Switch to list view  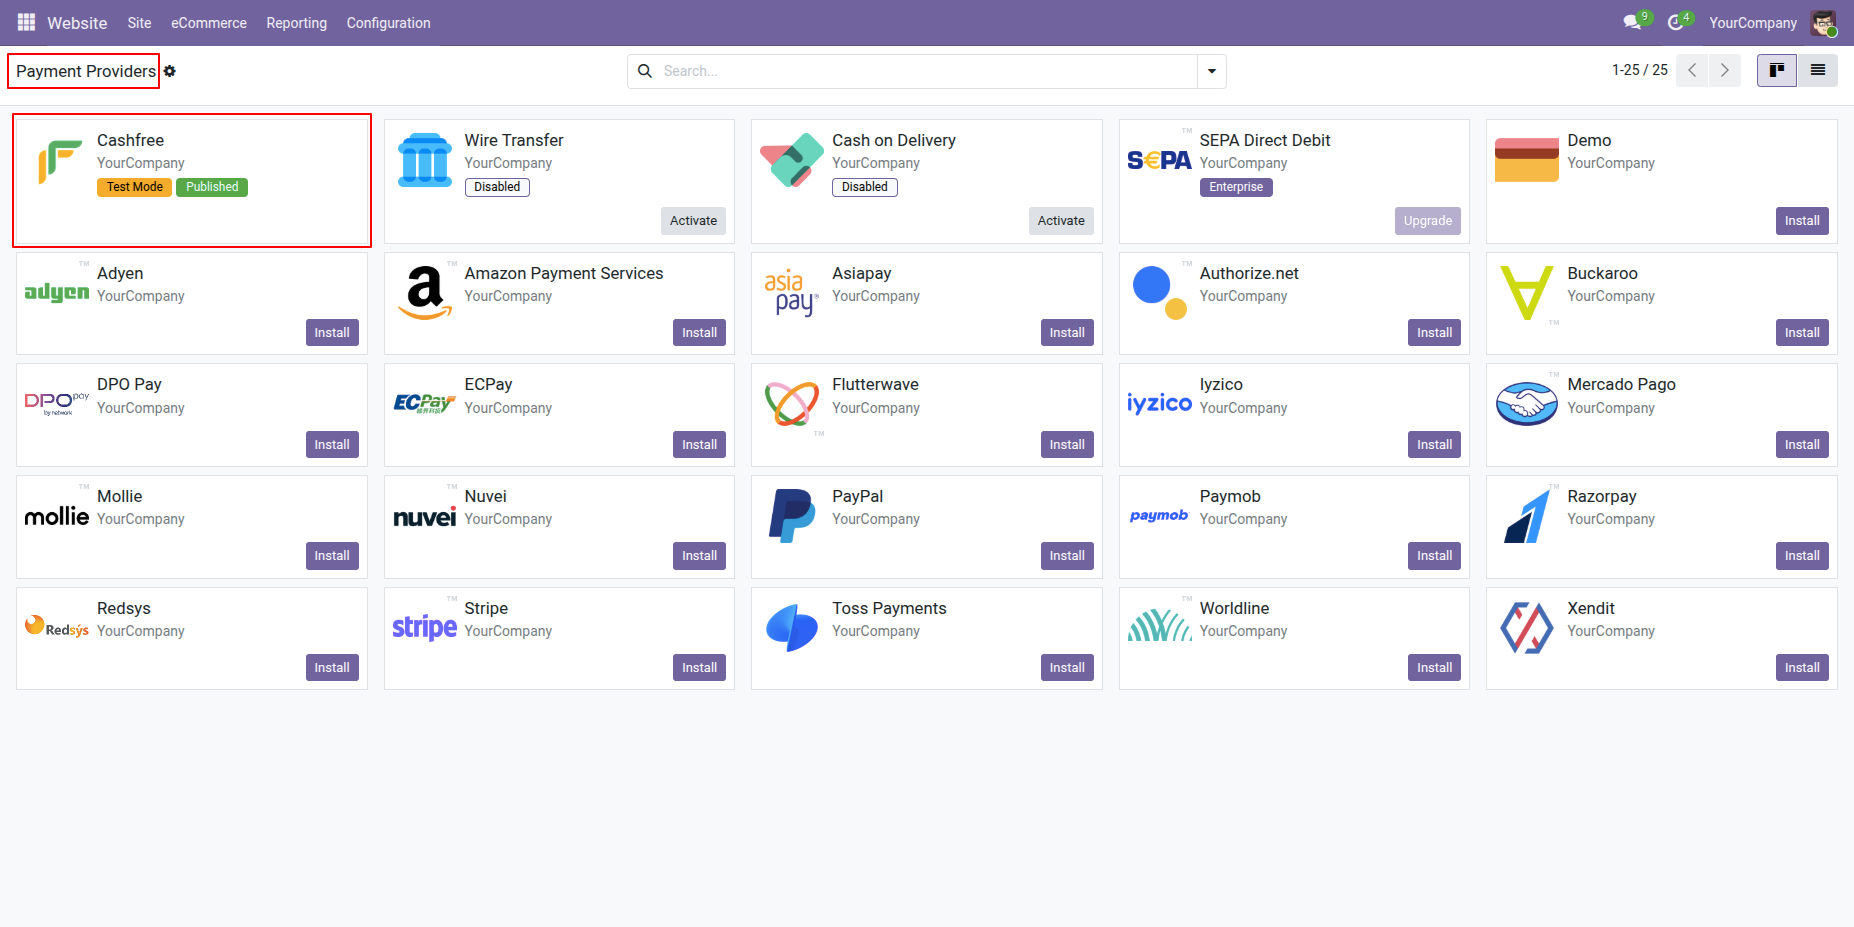(1818, 70)
